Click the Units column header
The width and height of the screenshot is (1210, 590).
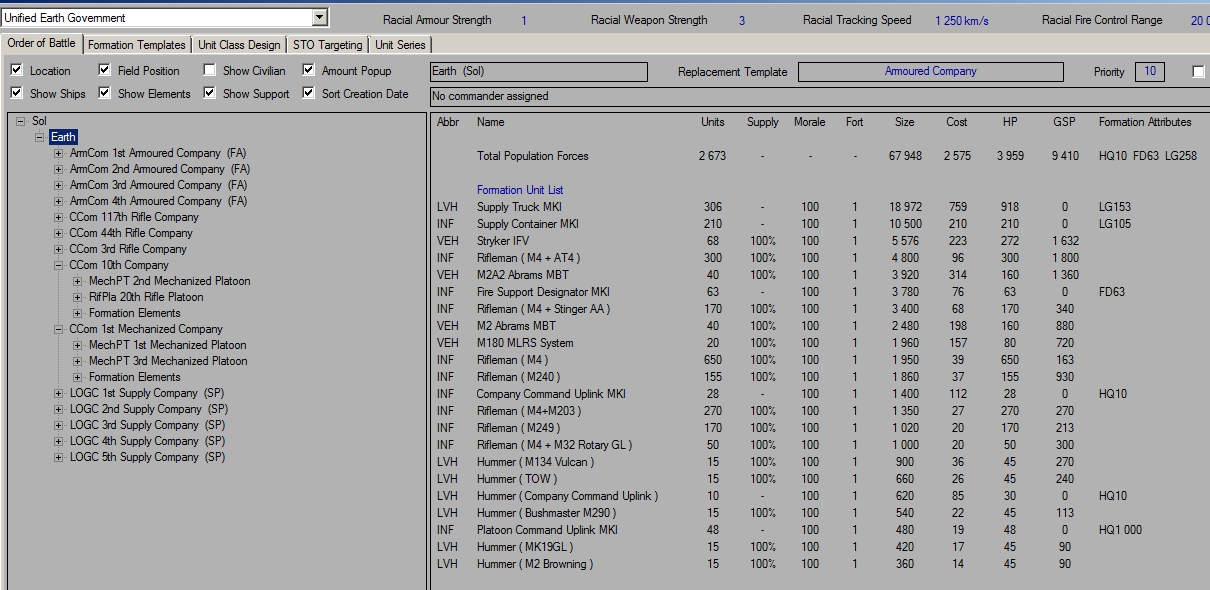point(713,122)
